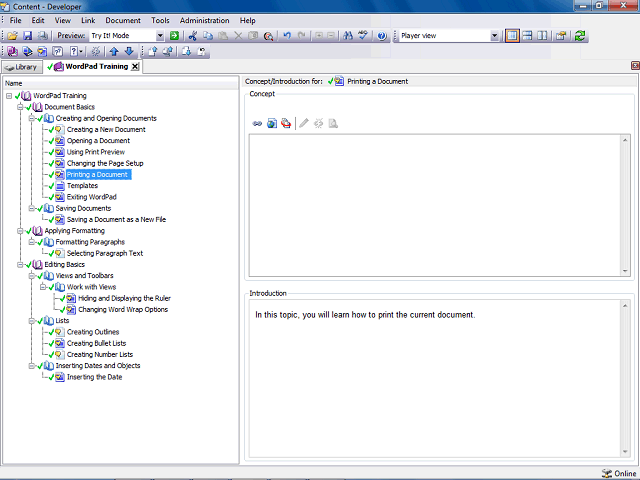Open the Edit menu
This screenshot has width=640, height=480.
click(x=38, y=20)
